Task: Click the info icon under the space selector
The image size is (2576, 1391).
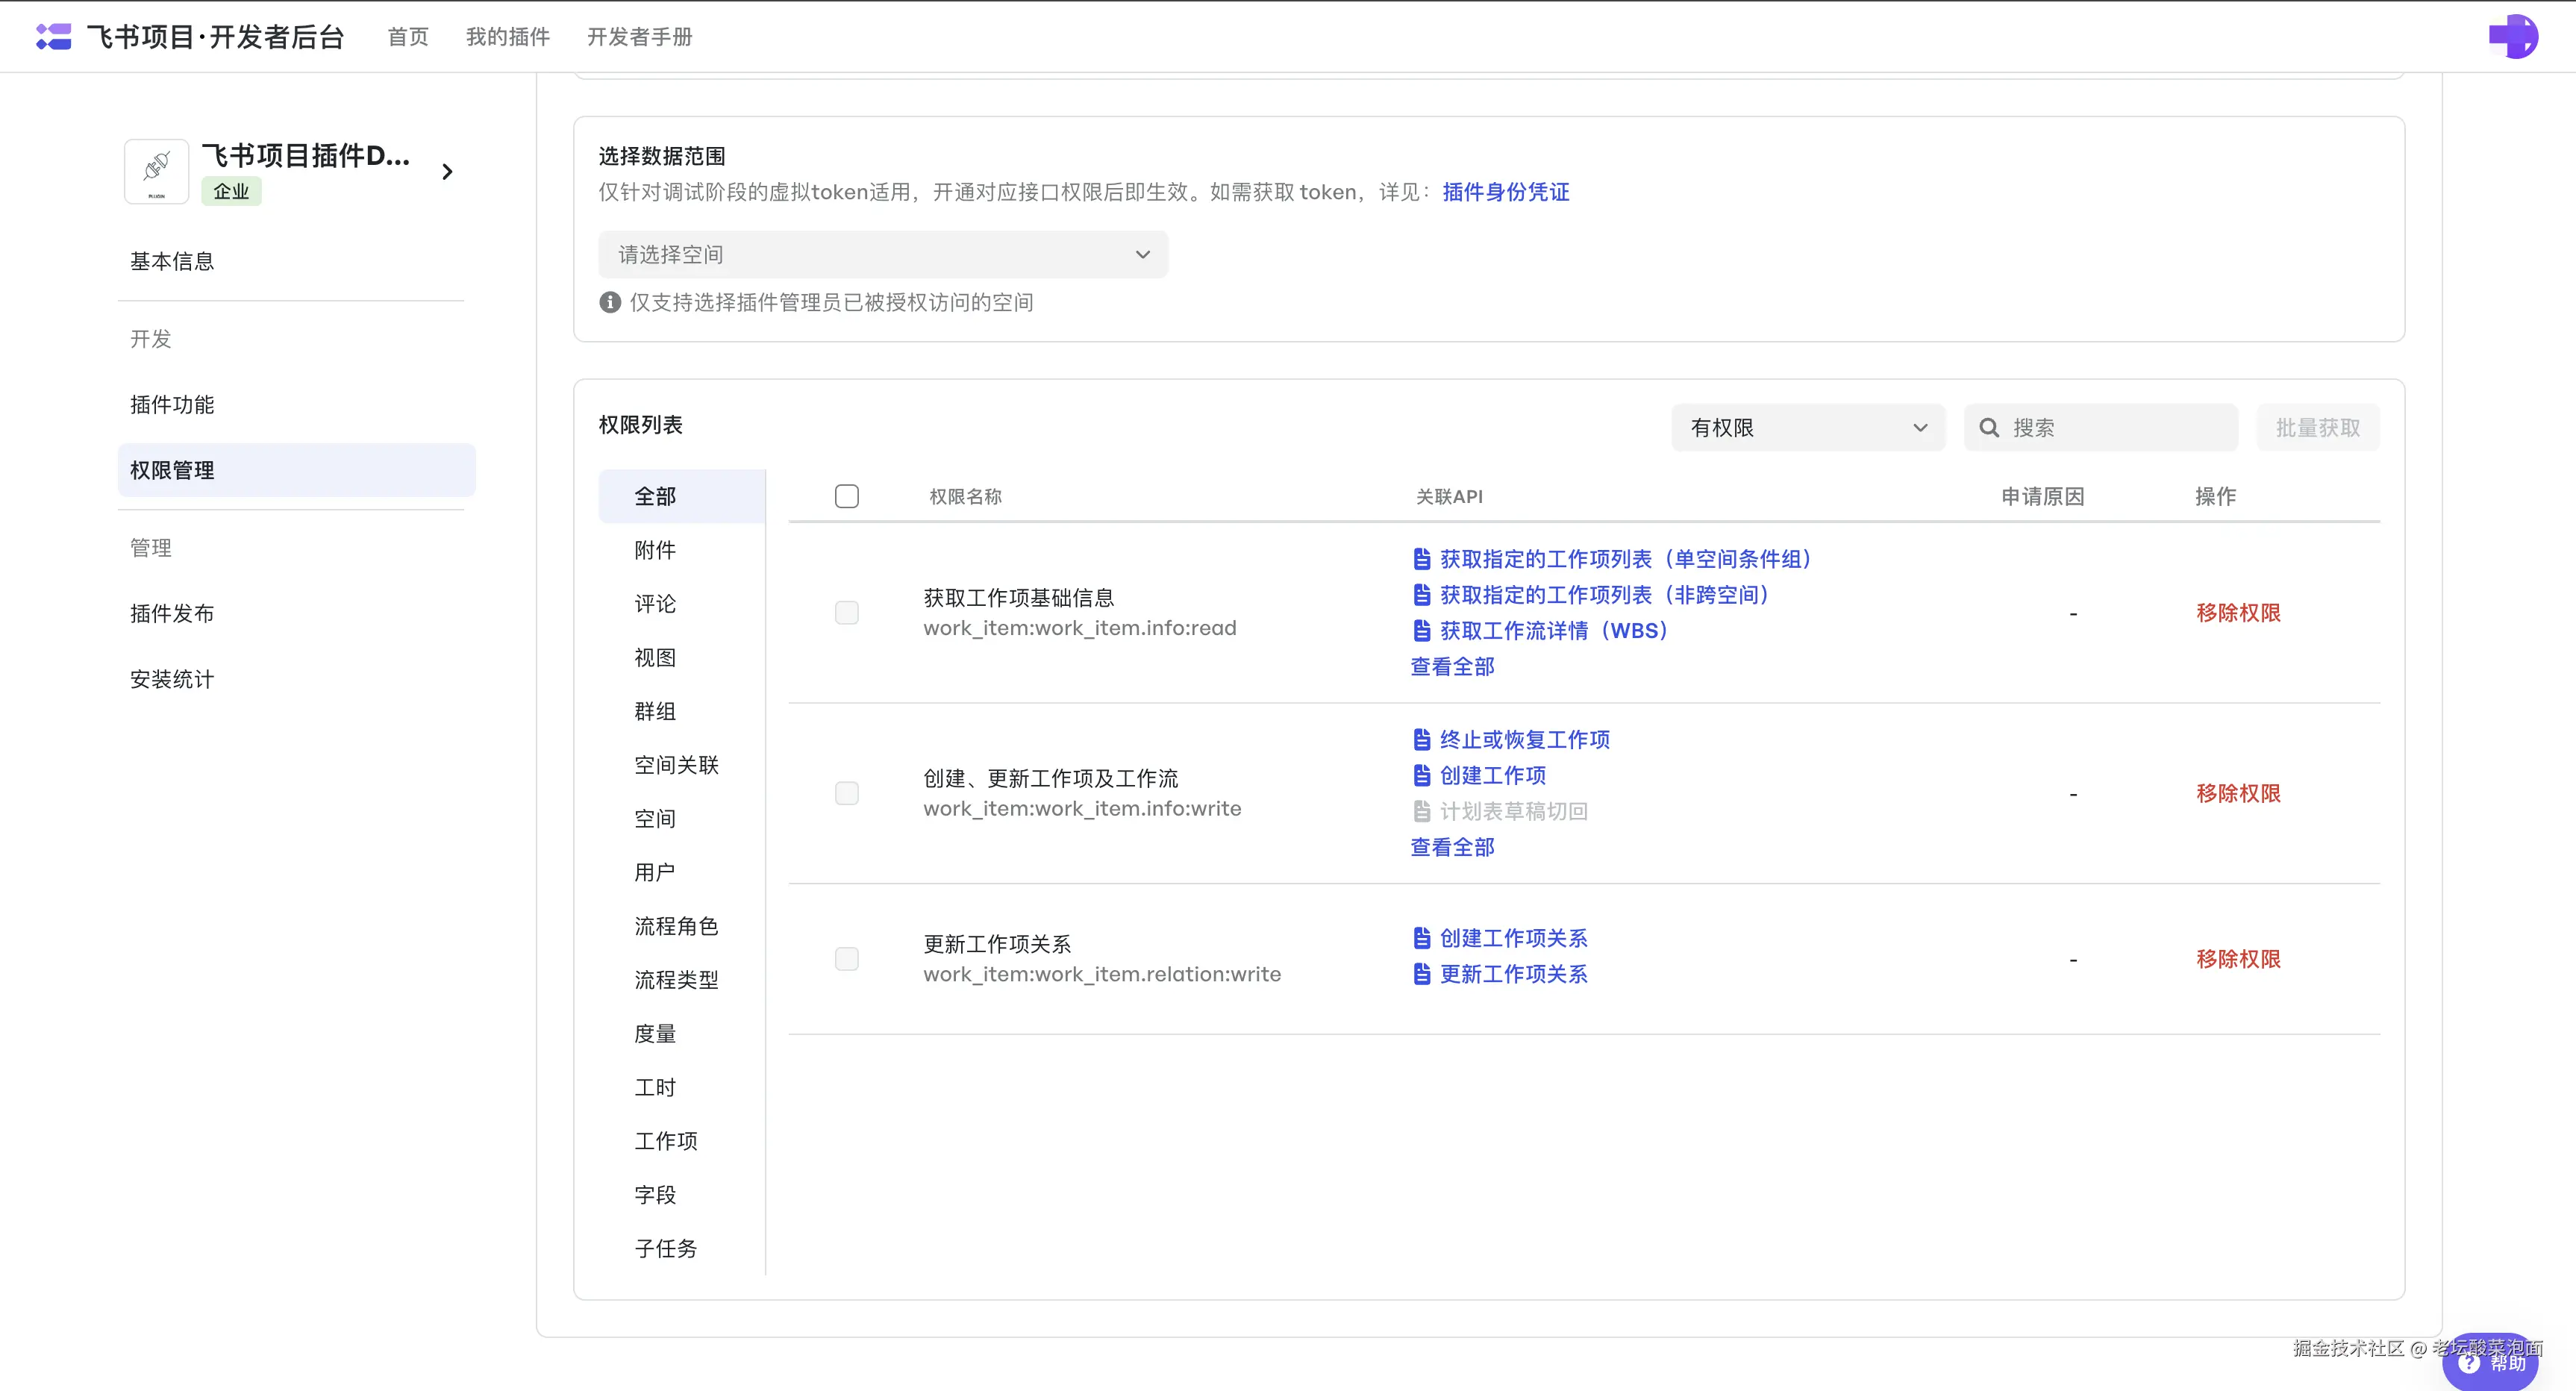Action: (x=610, y=302)
